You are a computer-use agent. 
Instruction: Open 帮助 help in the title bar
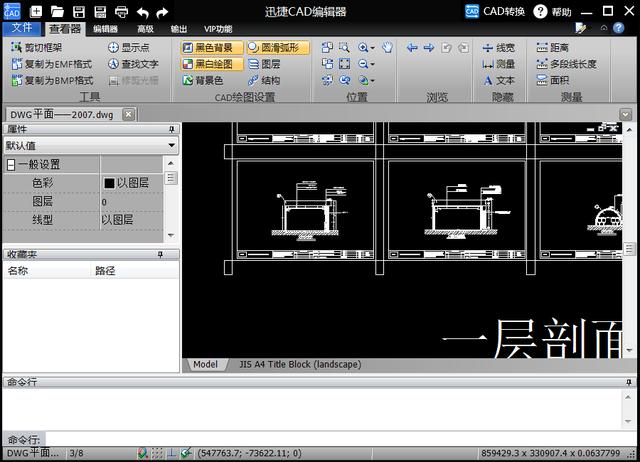click(552, 11)
